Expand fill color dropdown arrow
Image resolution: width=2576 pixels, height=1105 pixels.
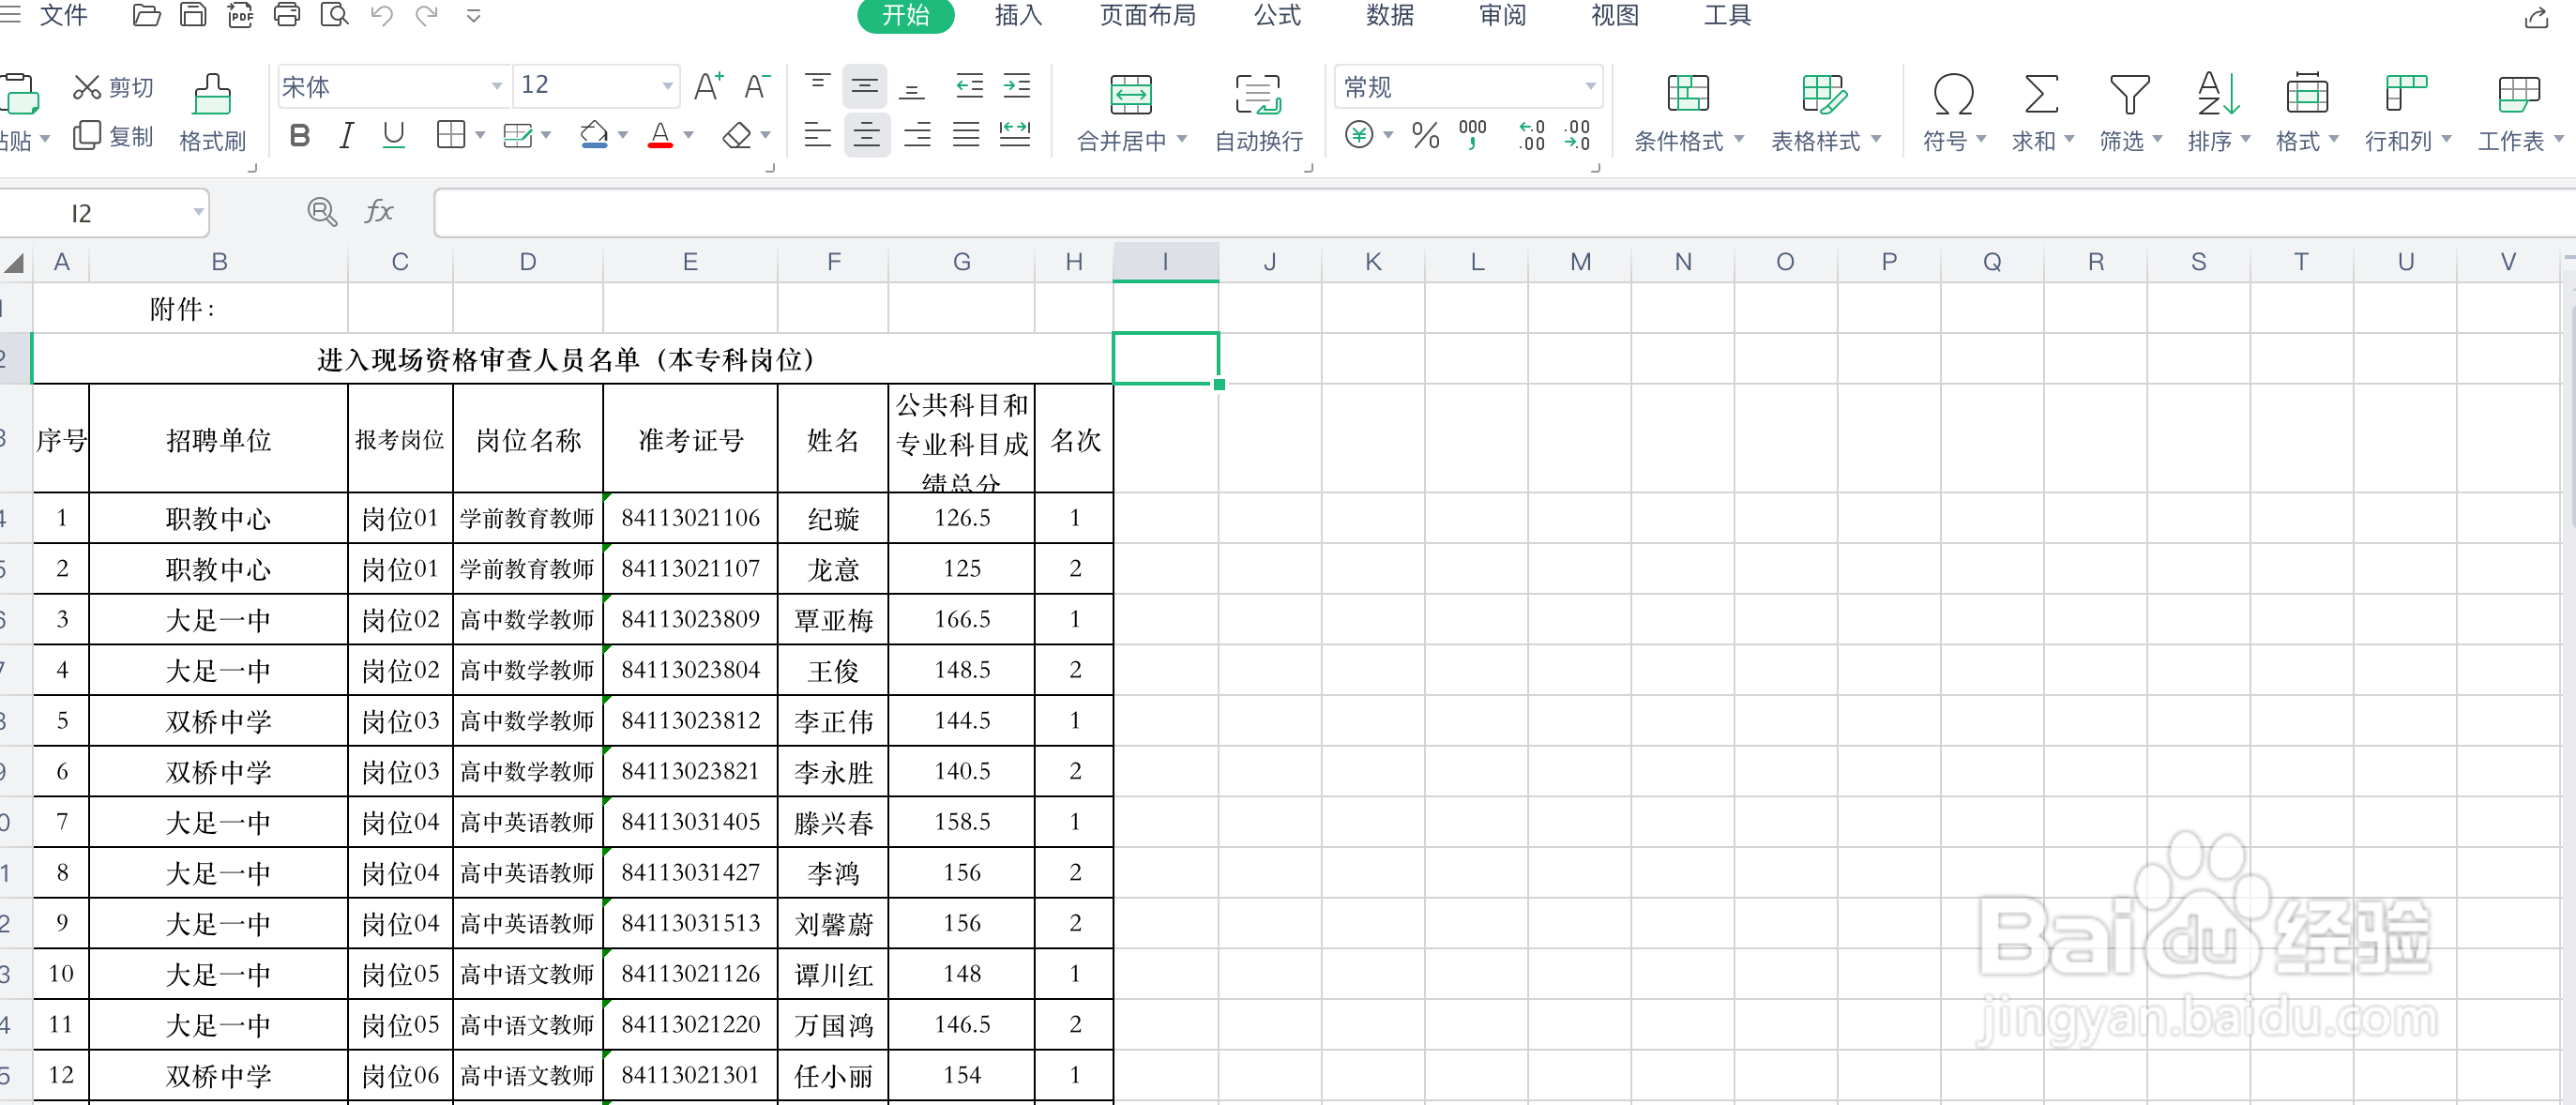[622, 135]
